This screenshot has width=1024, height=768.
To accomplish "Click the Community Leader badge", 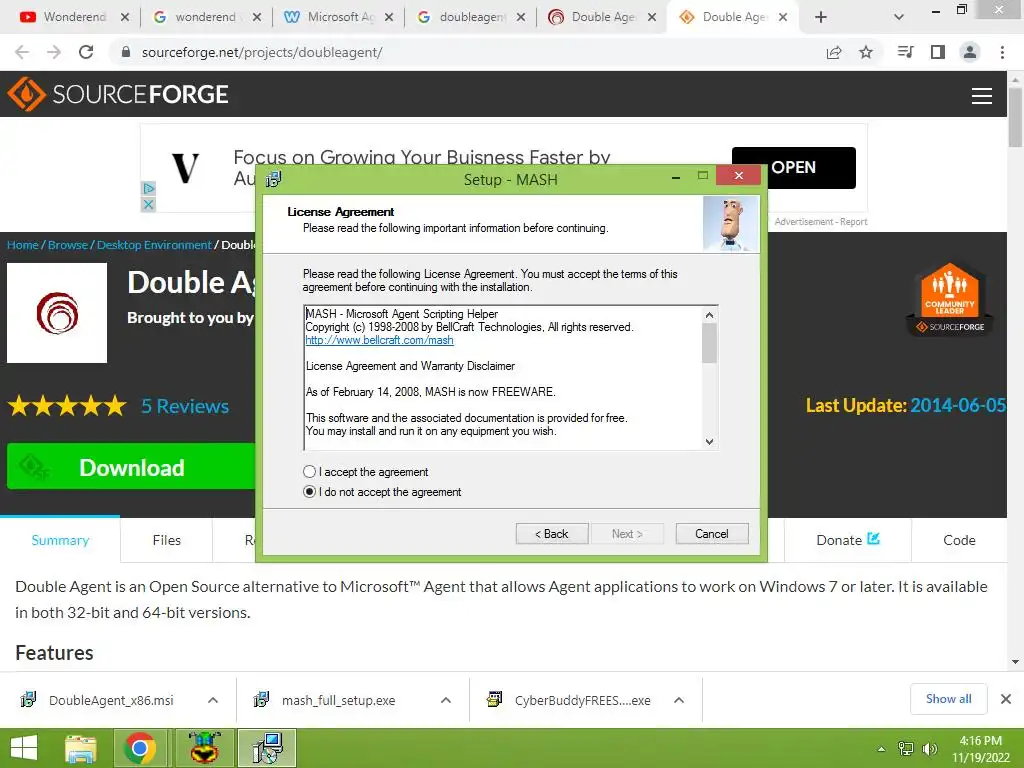I will [x=950, y=299].
